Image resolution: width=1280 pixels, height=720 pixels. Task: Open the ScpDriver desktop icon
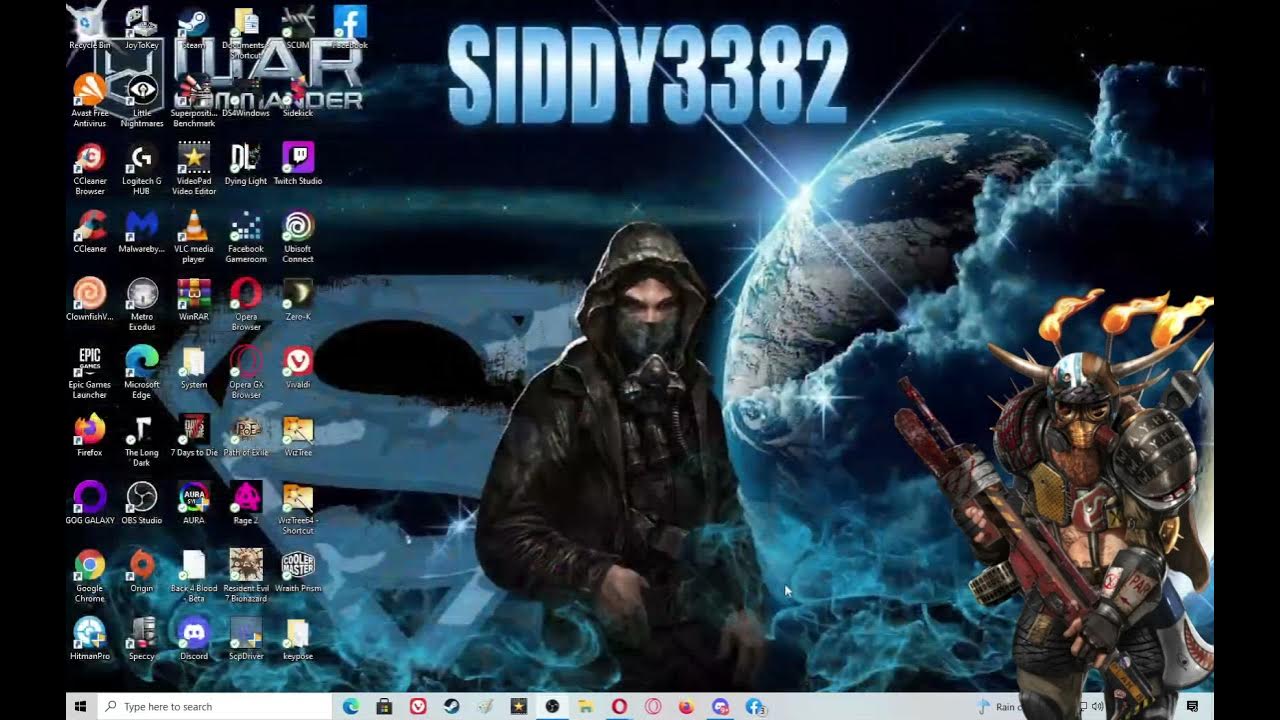pyautogui.click(x=246, y=640)
